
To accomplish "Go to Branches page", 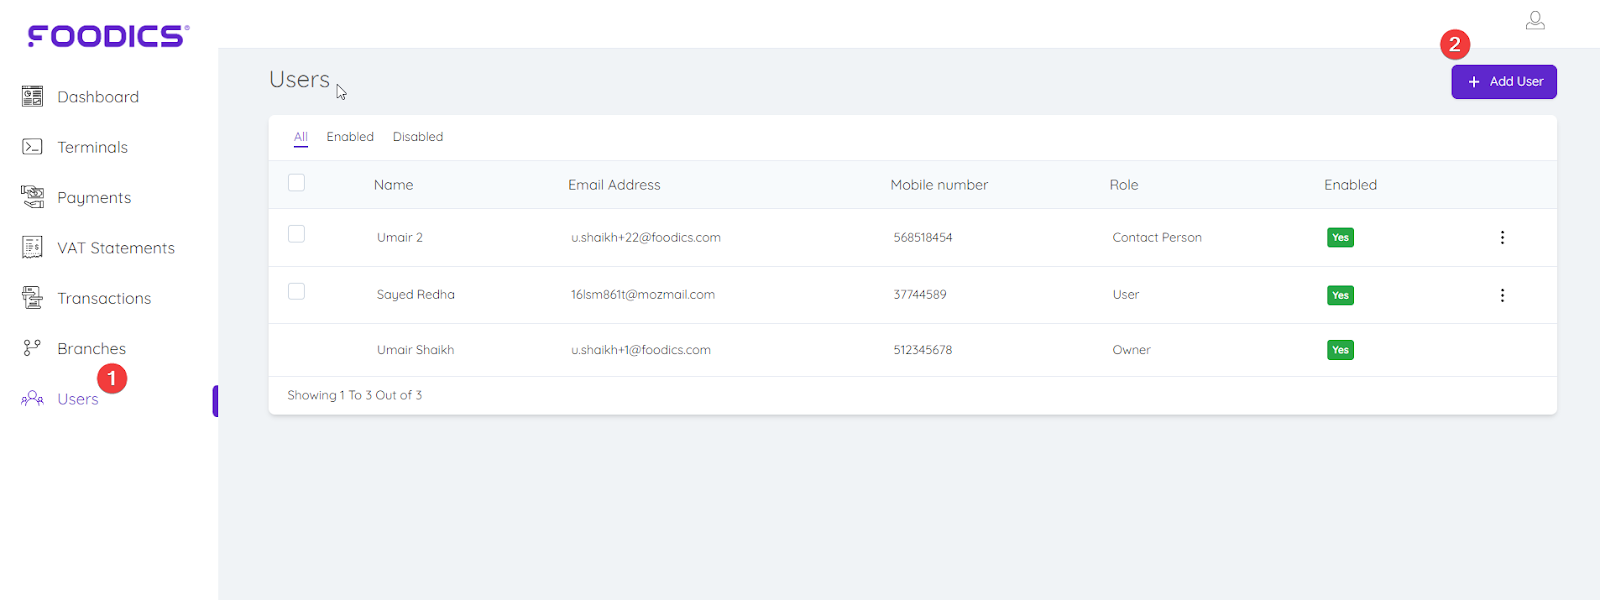I will click(x=91, y=348).
